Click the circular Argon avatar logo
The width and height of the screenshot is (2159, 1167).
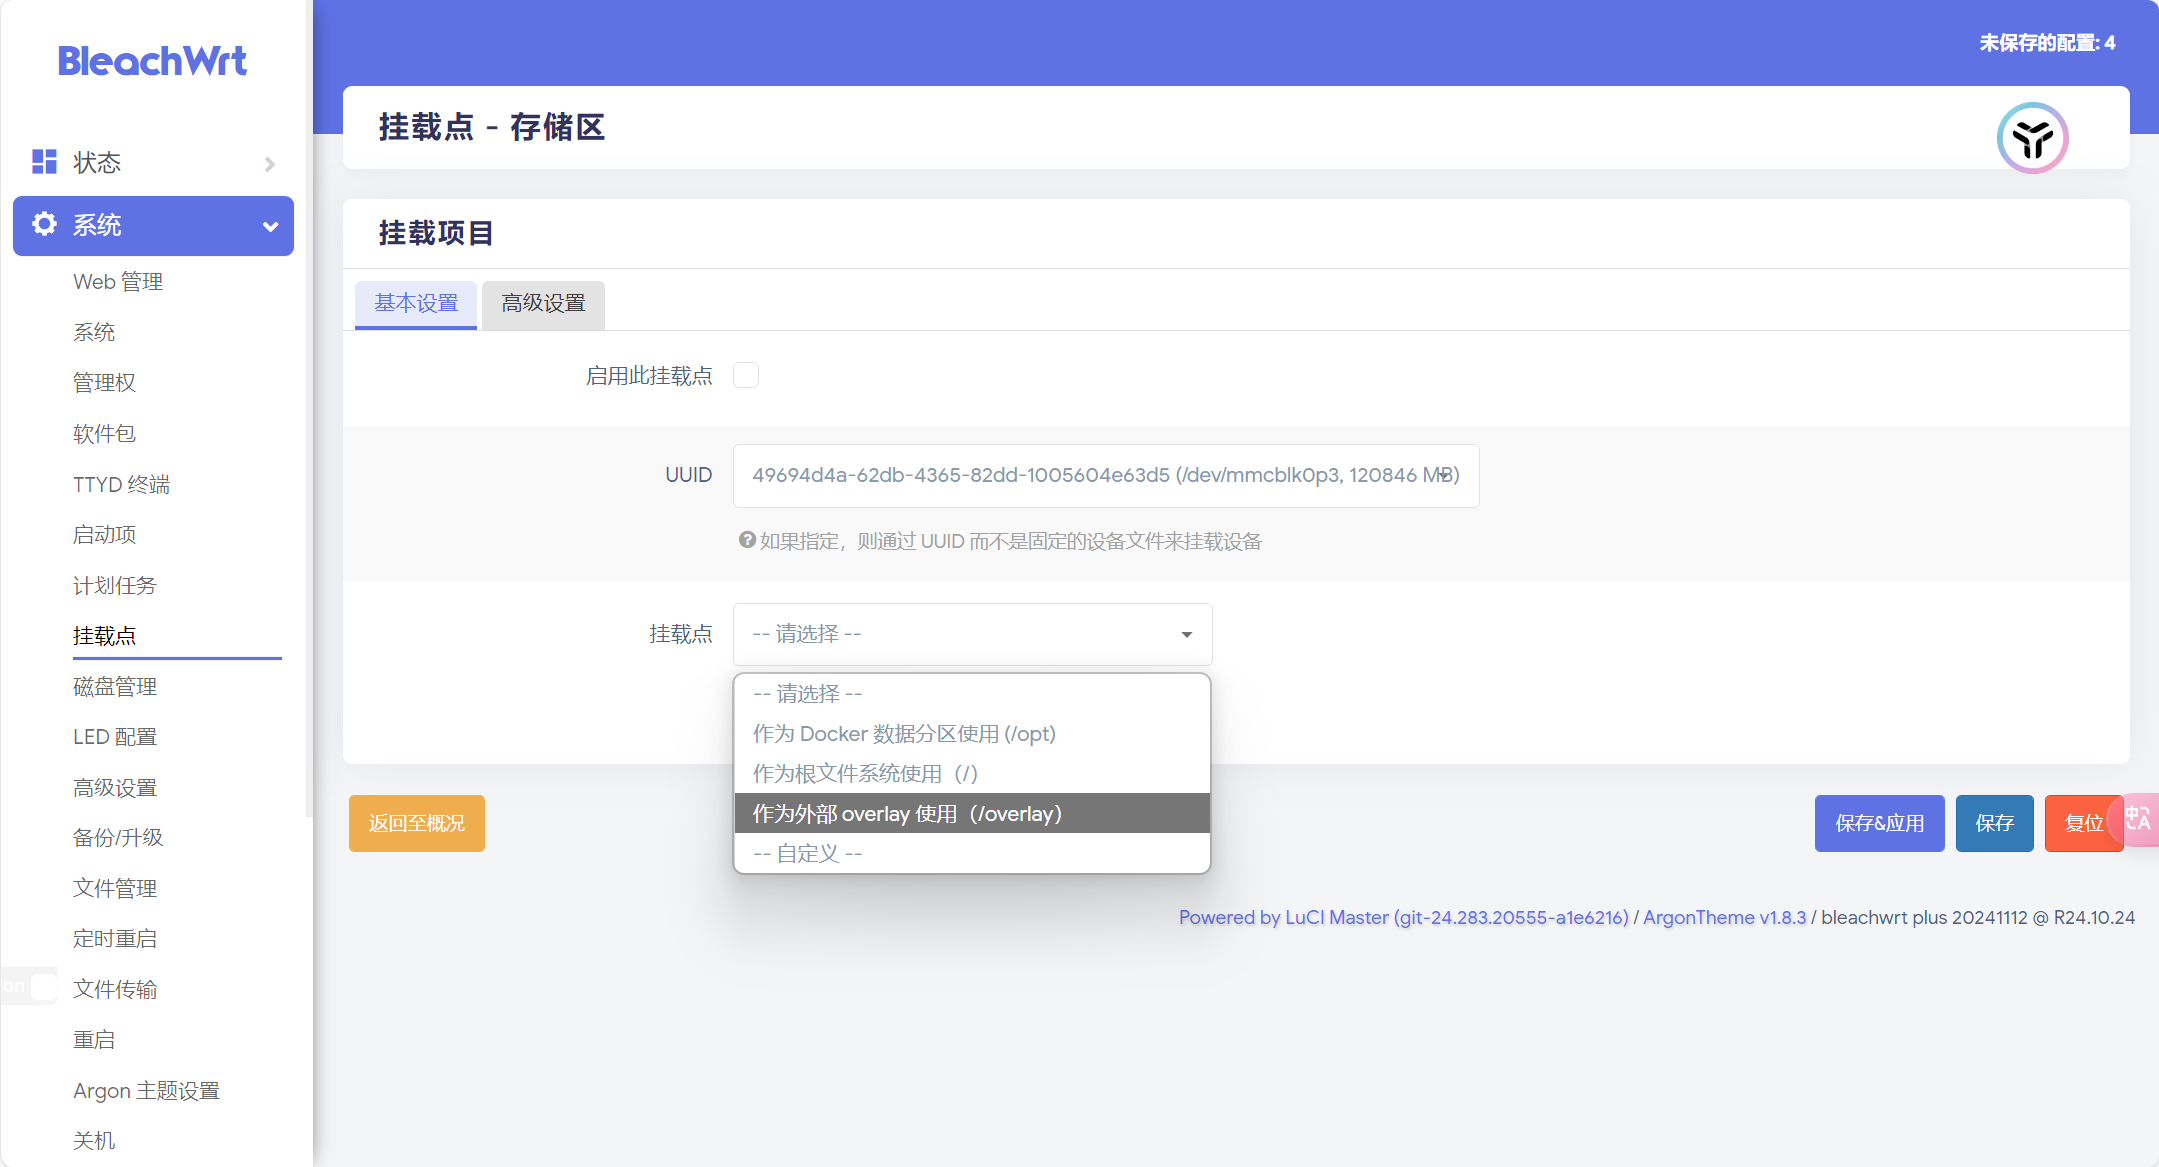2032,138
